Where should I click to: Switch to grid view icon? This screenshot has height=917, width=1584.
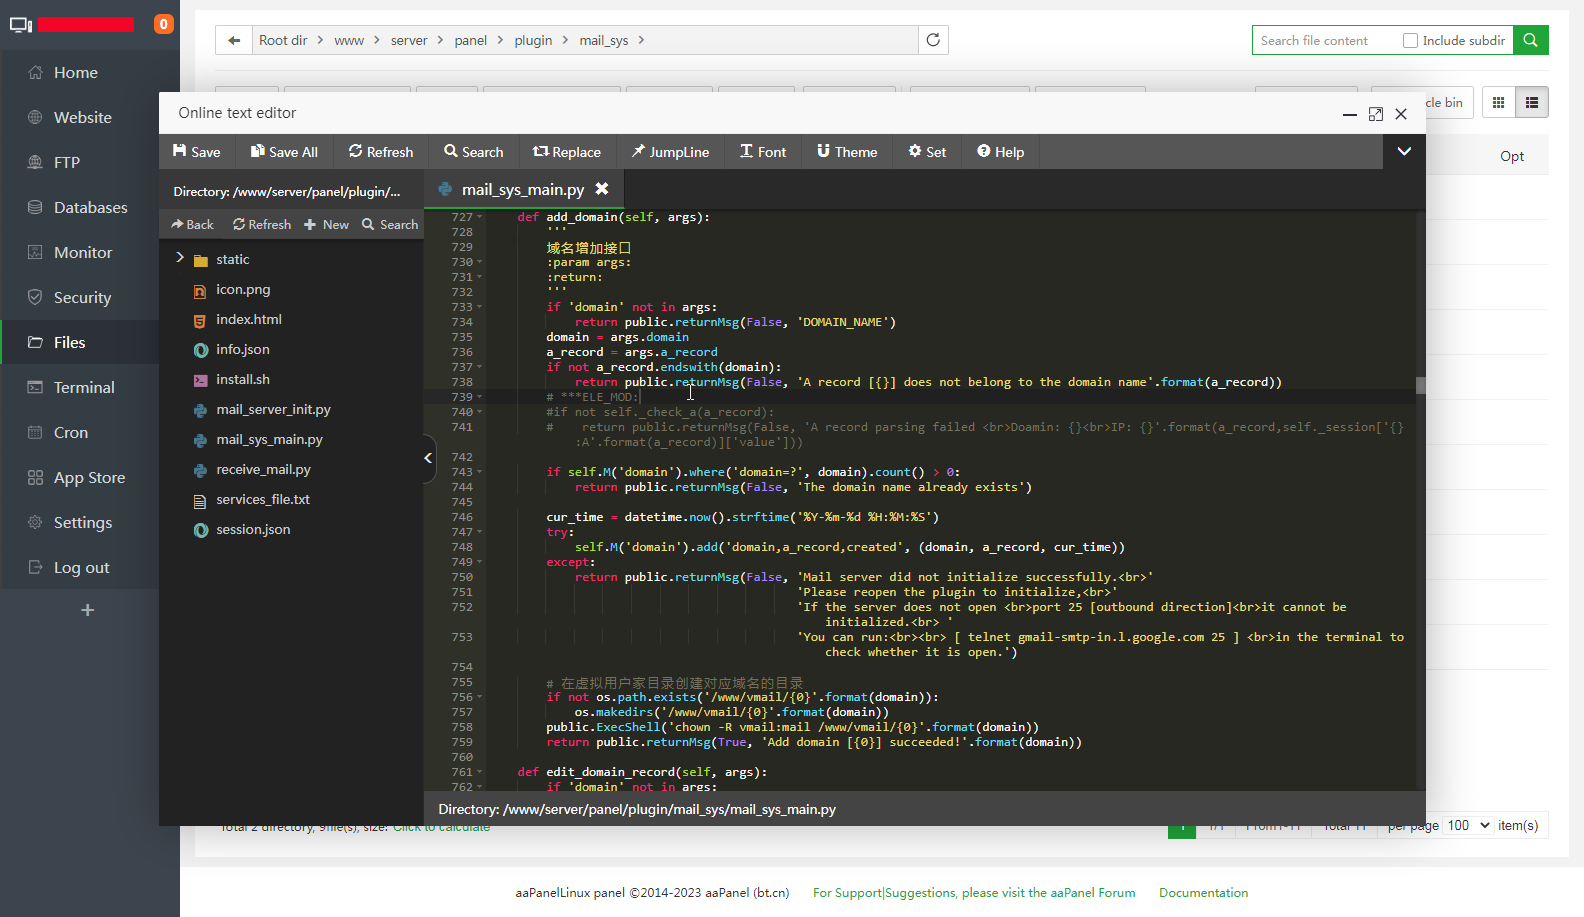click(1498, 102)
